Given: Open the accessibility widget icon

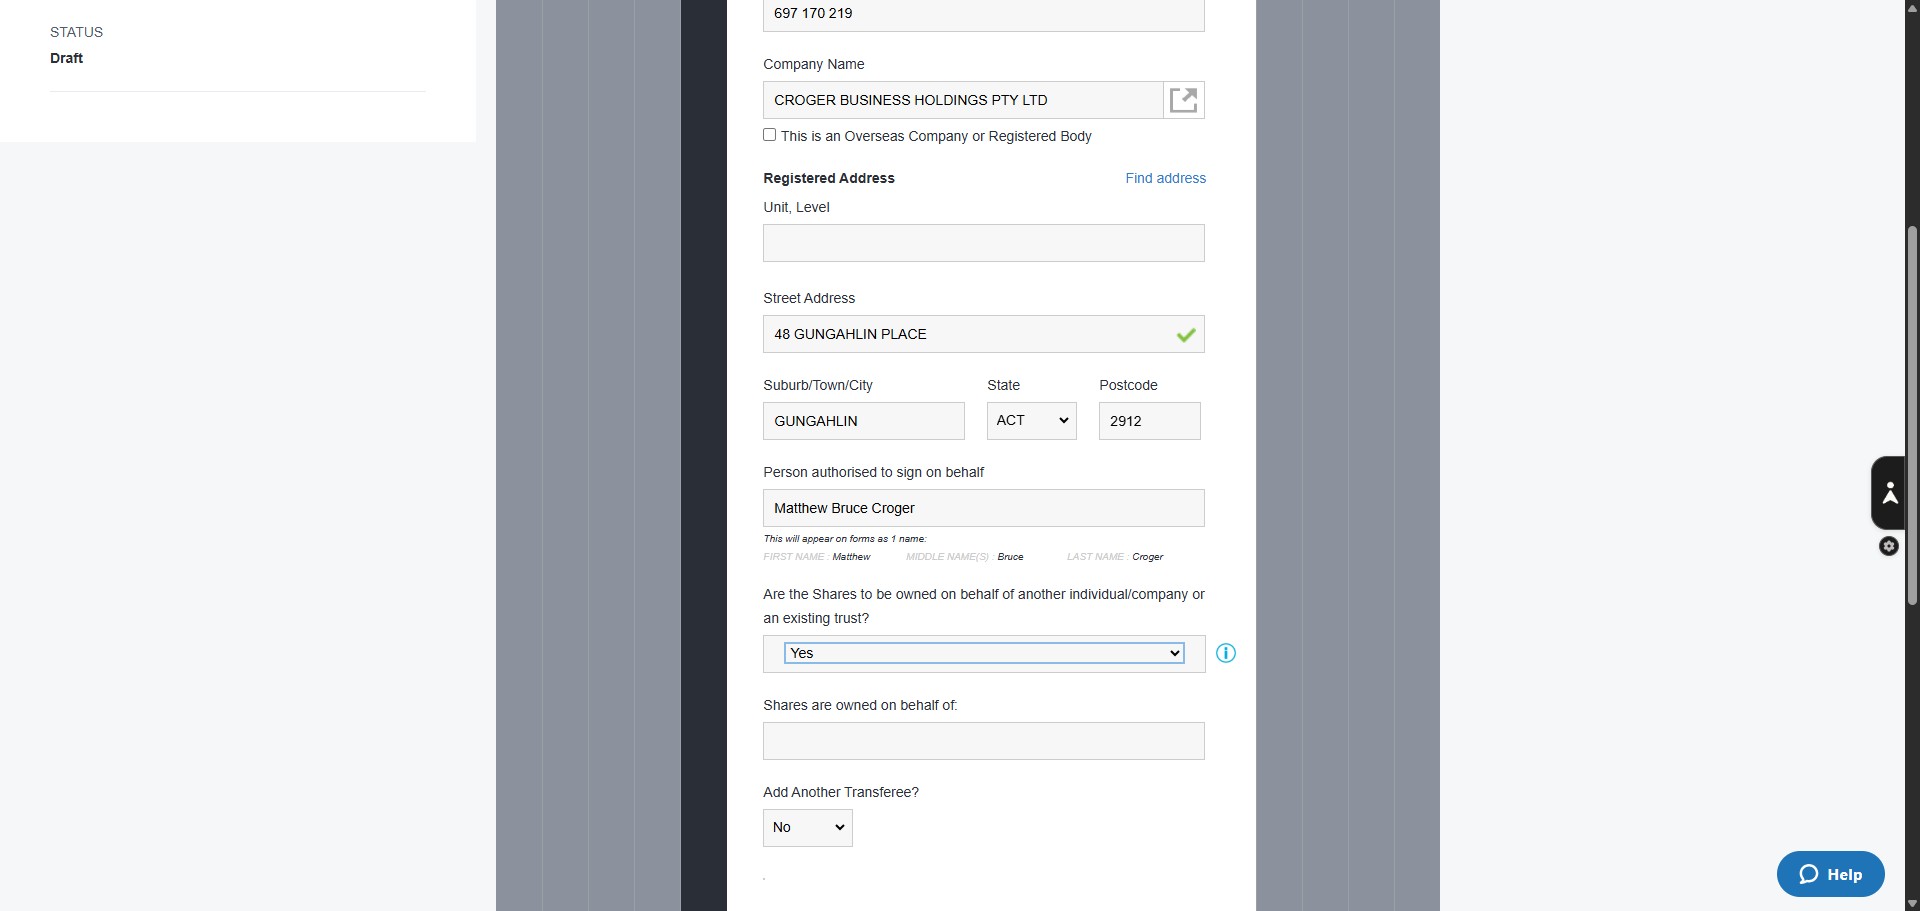Looking at the screenshot, I should [1889, 493].
